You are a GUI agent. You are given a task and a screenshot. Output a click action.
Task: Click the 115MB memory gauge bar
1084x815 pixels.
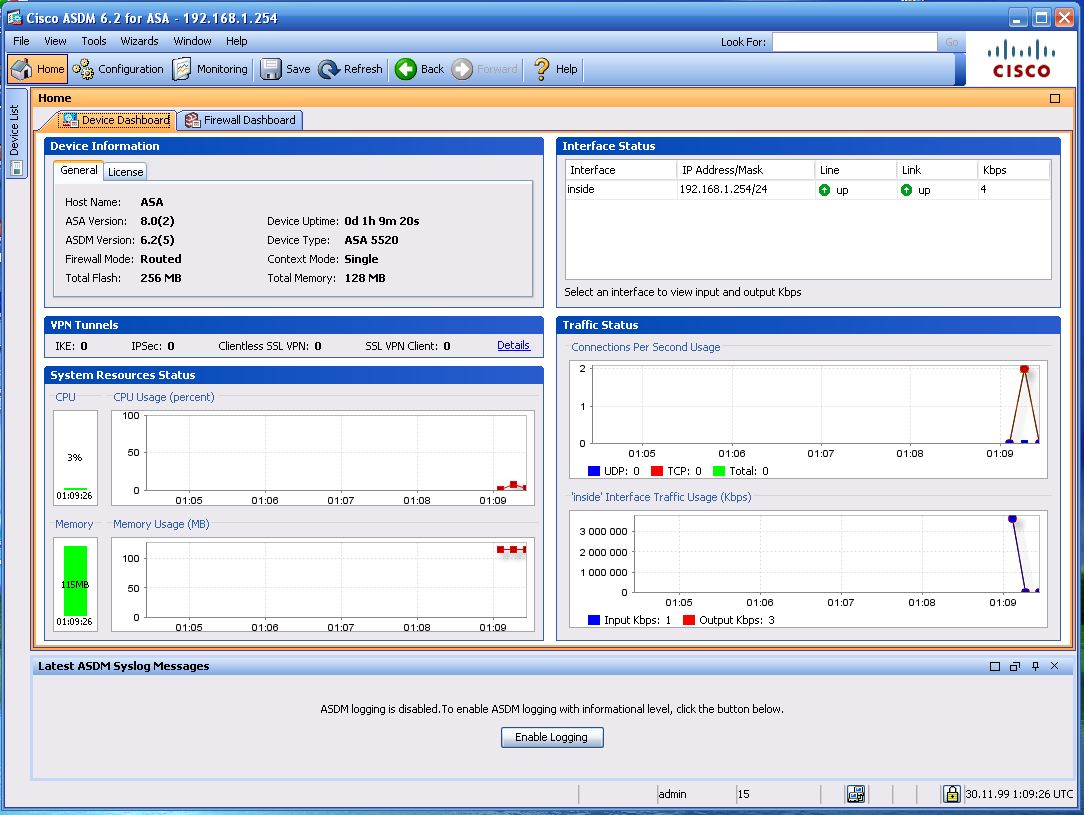pyautogui.click(x=75, y=581)
